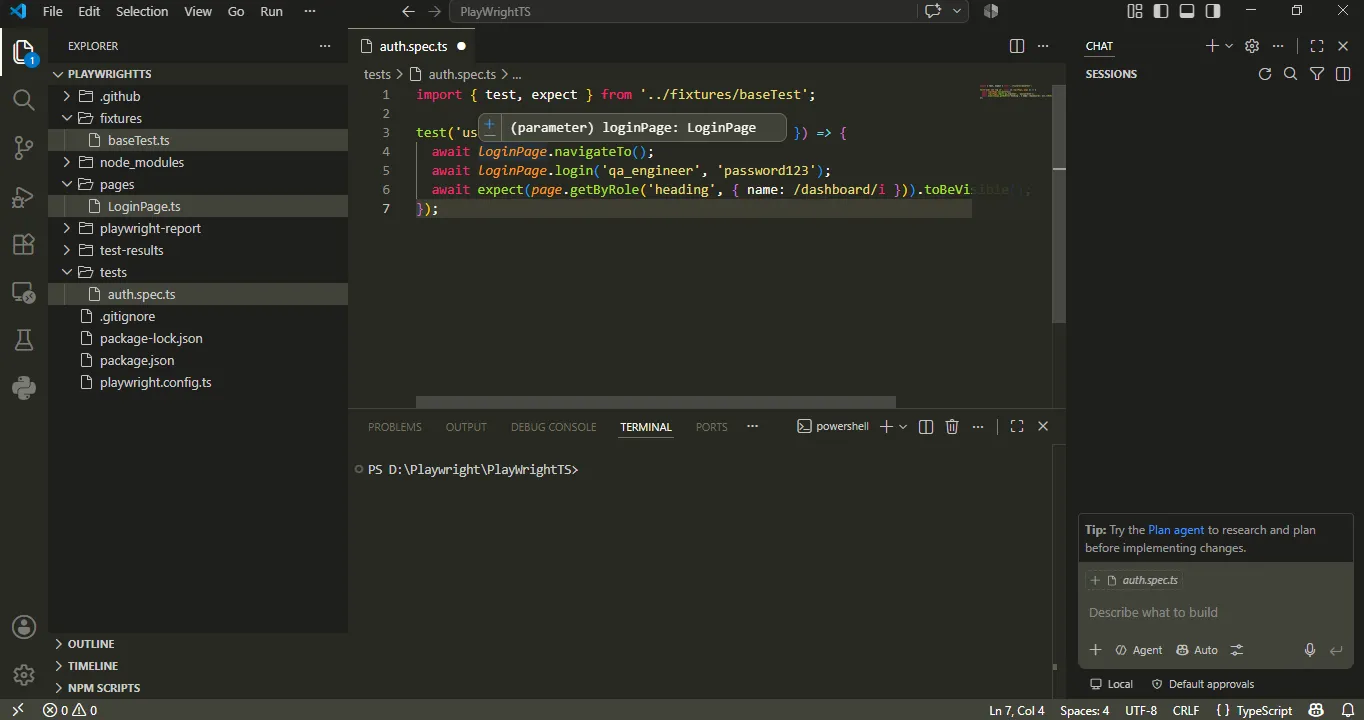Open the Source Control view
This screenshot has width=1364, height=720.
pyautogui.click(x=24, y=148)
